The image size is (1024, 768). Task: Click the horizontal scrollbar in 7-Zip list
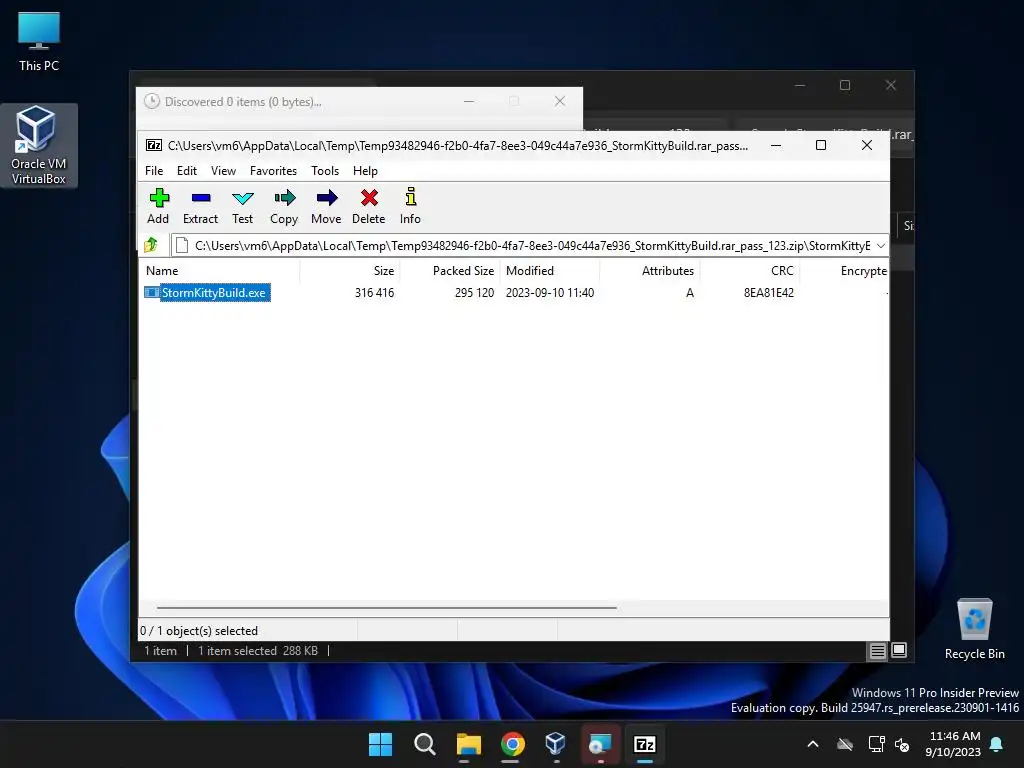387,607
